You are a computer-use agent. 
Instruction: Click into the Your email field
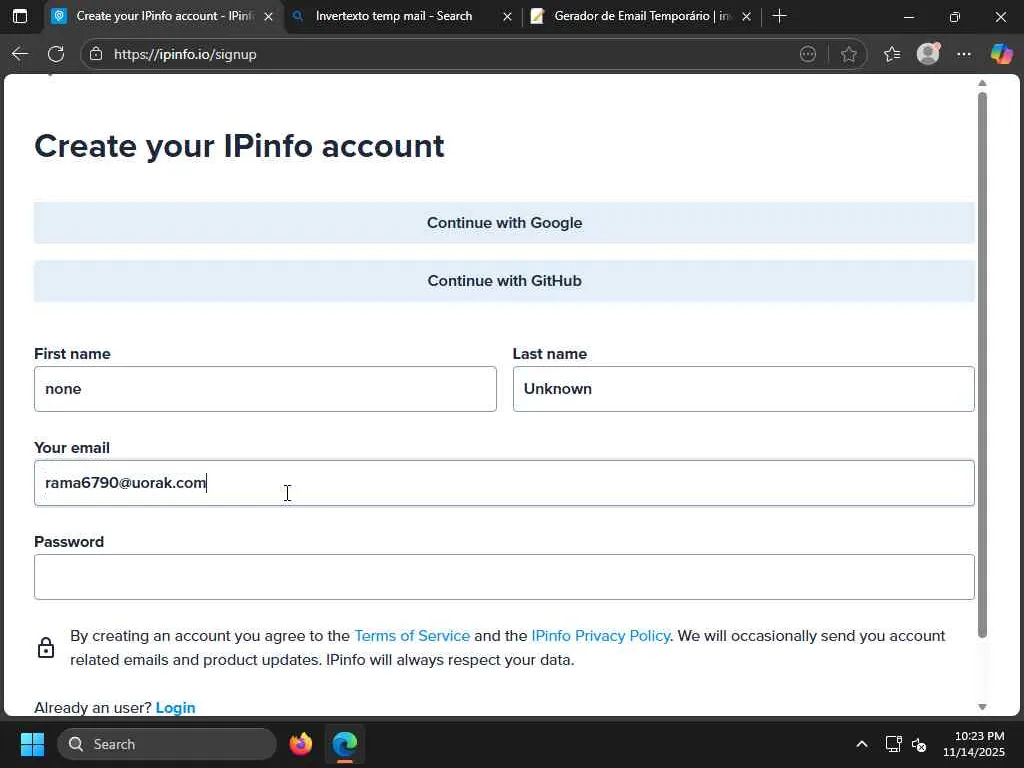(x=504, y=483)
